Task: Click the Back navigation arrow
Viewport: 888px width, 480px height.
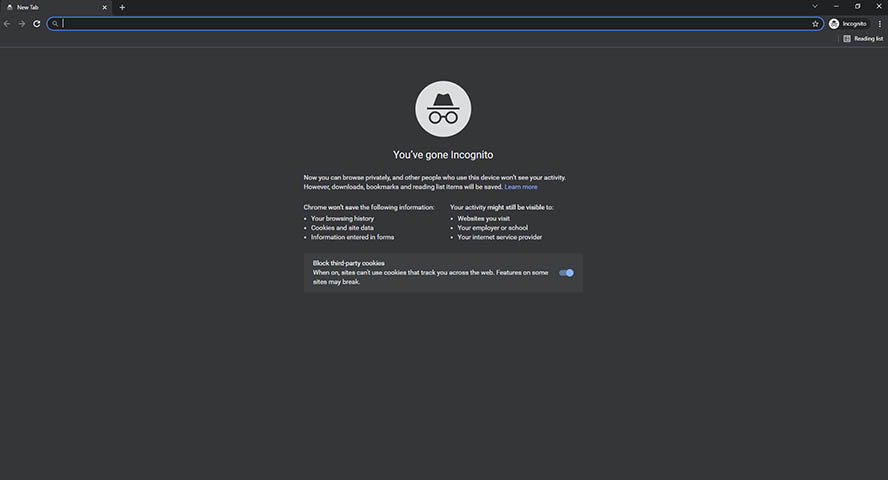Action: tap(8, 23)
